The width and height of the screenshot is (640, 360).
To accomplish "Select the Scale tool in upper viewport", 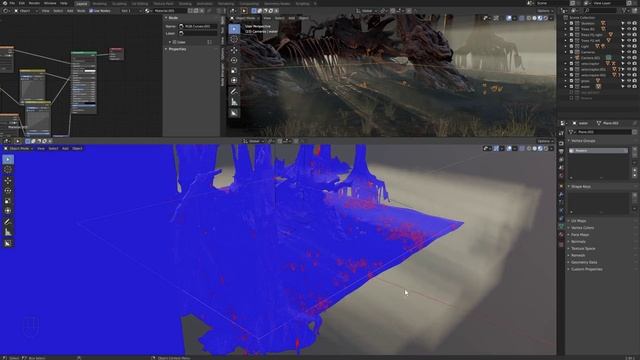I will click(234, 71).
